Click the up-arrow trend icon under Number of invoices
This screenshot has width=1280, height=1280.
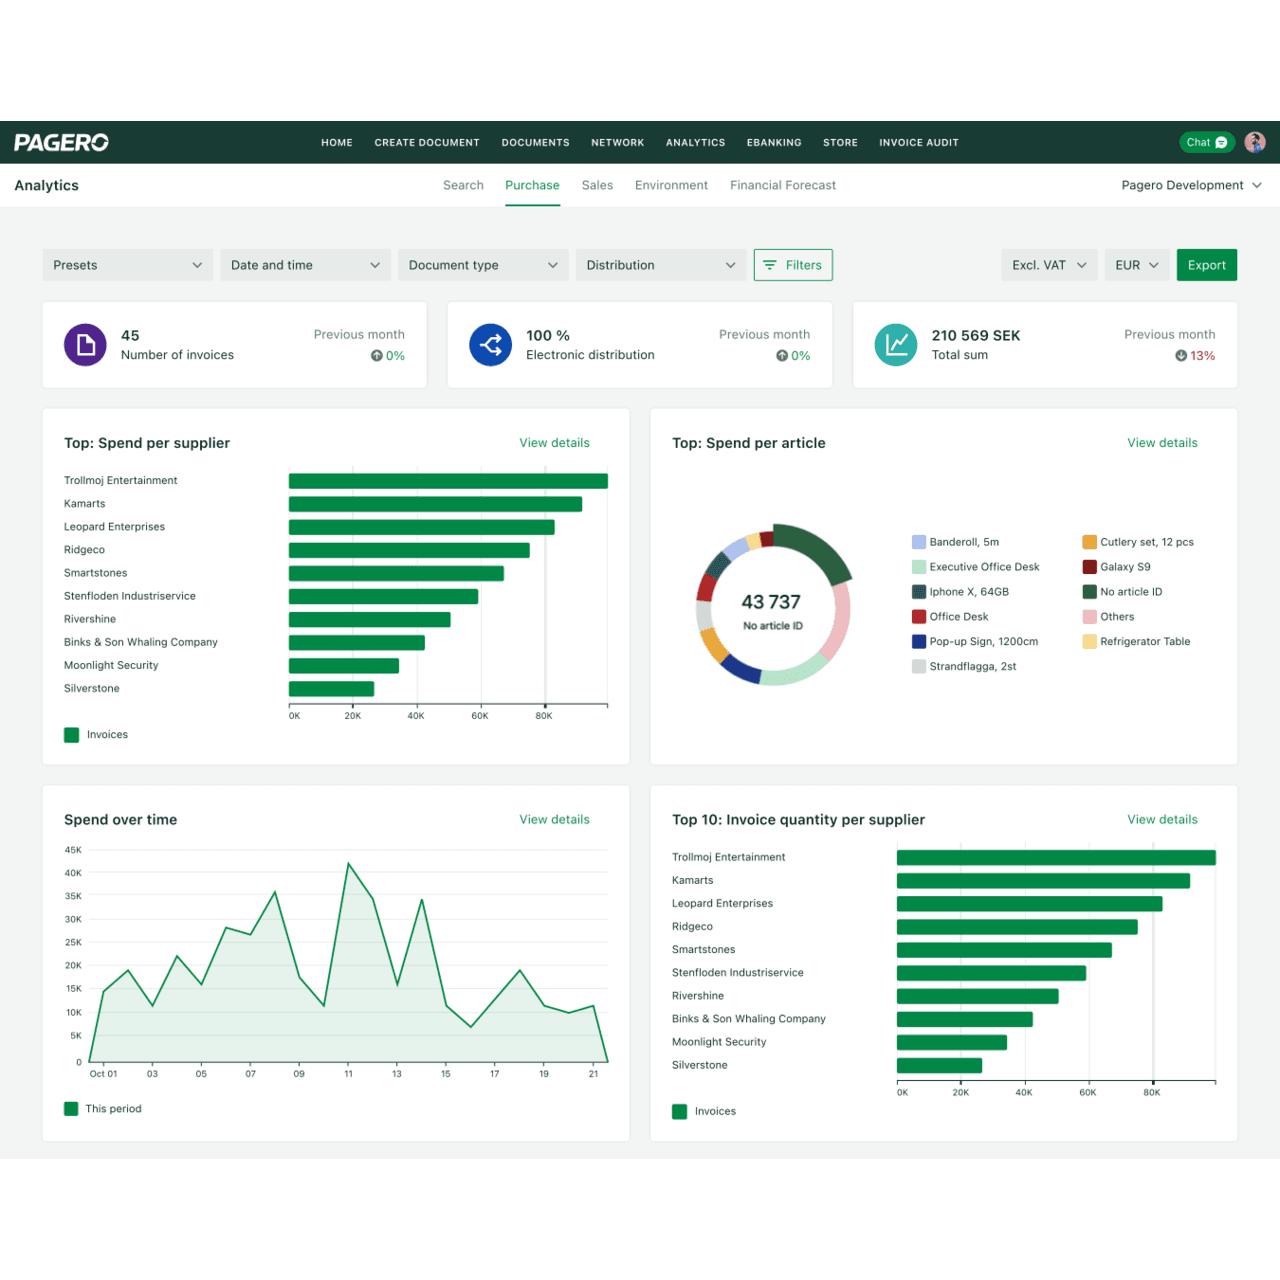[377, 356]
